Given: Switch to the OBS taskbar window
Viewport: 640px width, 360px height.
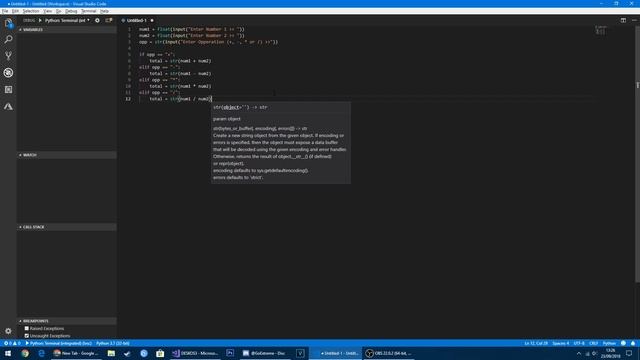Looking at the screenshot, I should 389,353.
